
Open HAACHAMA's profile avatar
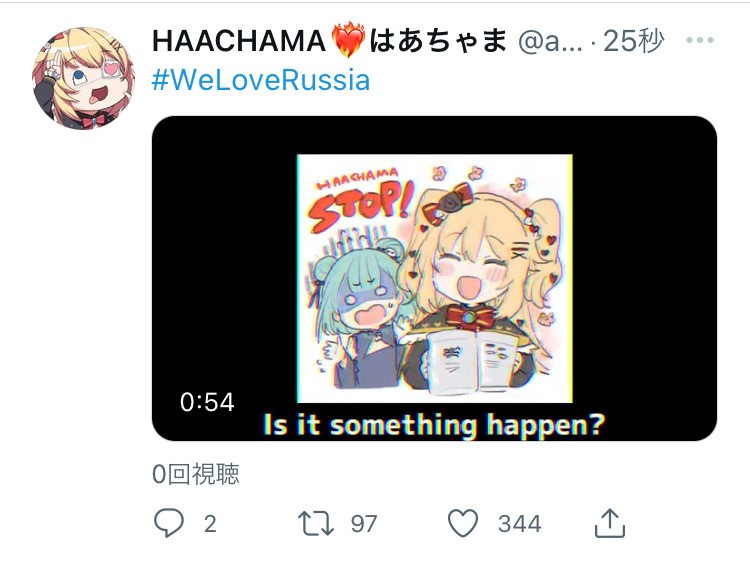coord(83,78)
